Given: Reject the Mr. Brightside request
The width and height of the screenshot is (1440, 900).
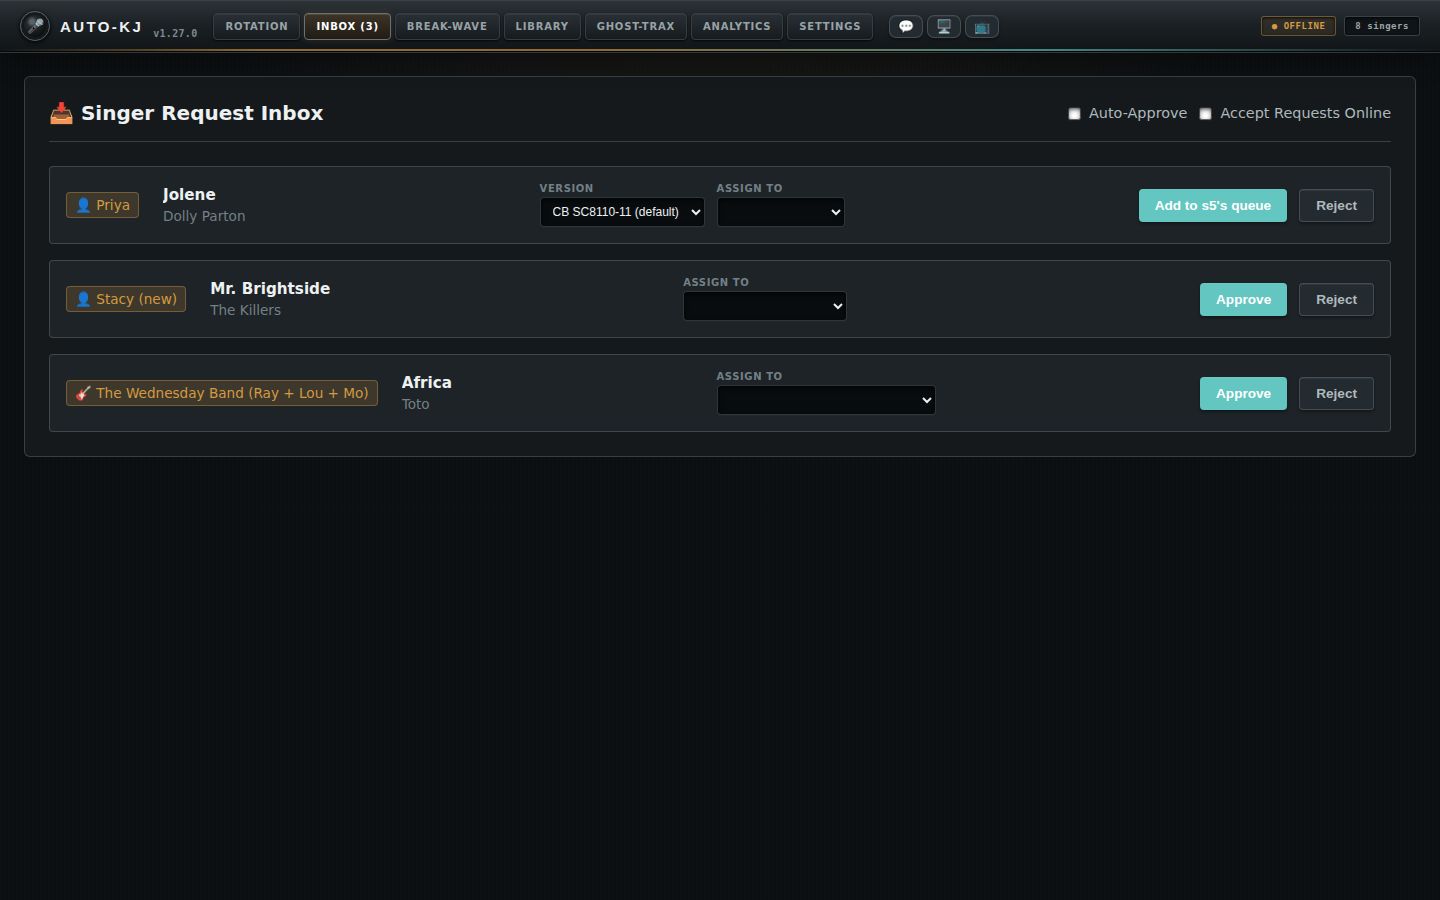Looking at the screenshot, I should pos(1336,300).
